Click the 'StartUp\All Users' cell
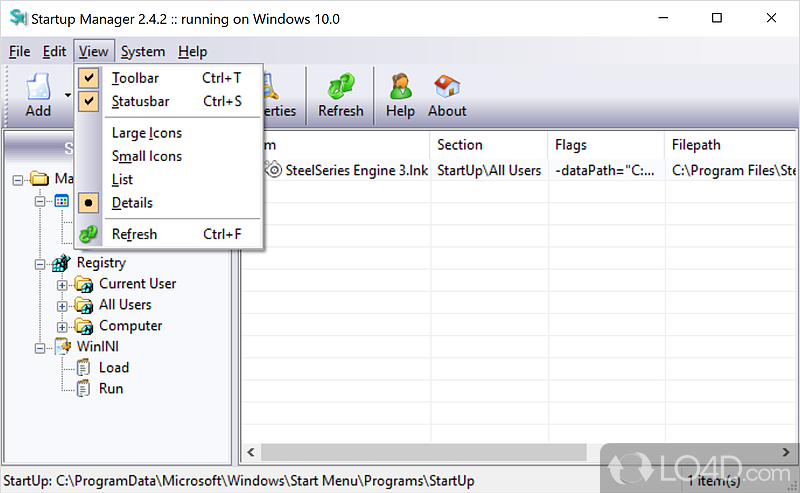 click(489, 170)
